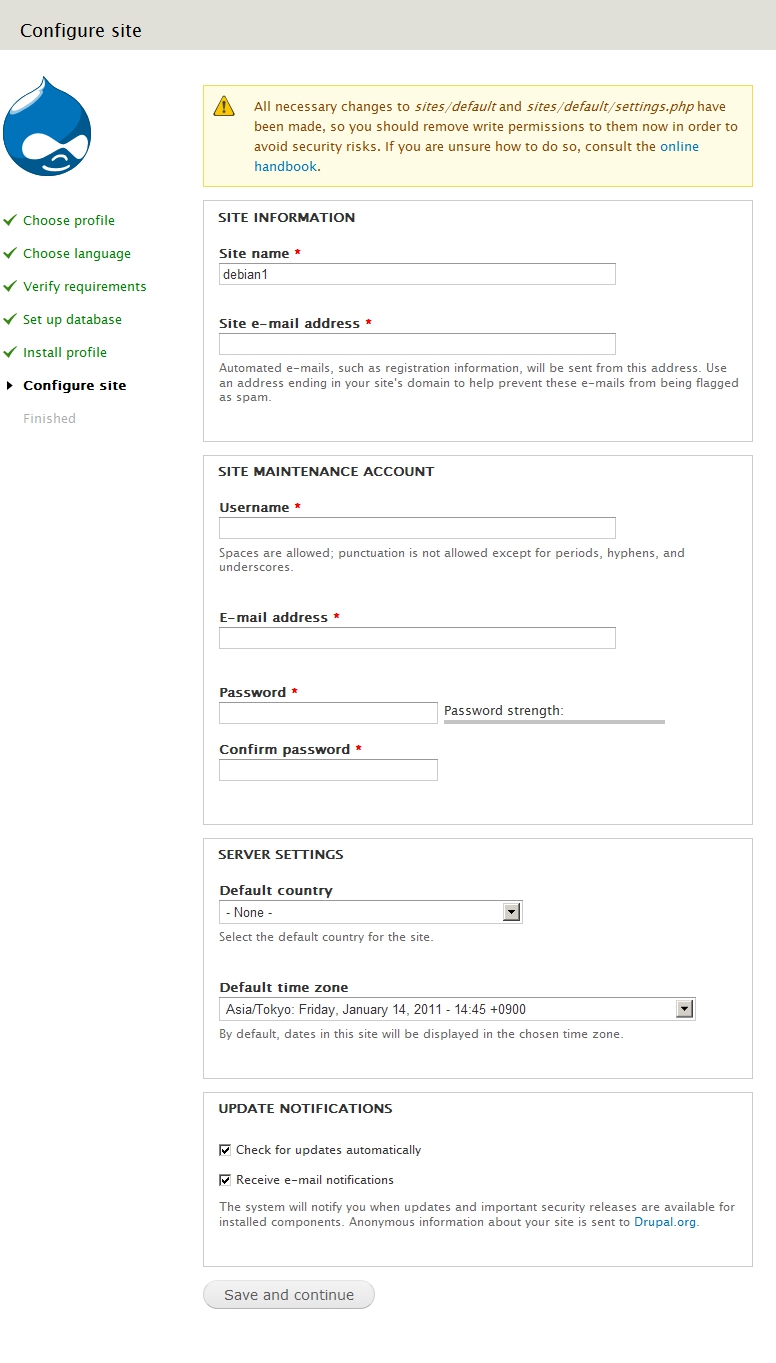Click the Password strength indicator bar
This screenshot has height=1363, width=776.
pos(554,721)
